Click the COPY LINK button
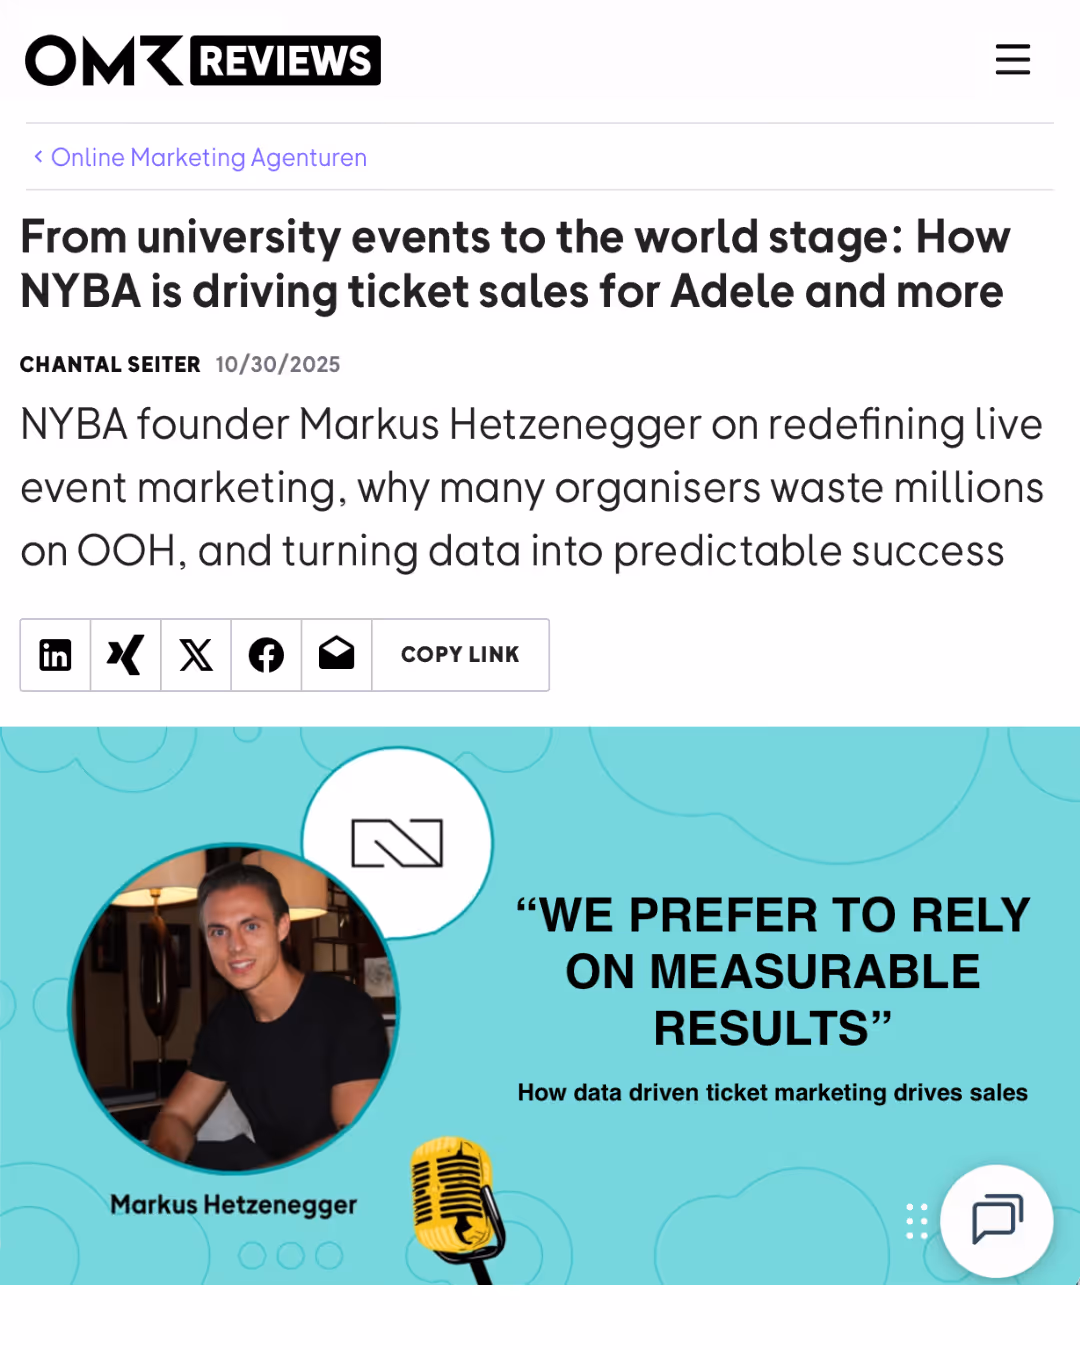Viewport: 1080px width, 1350px height. (x=460, y=655)
